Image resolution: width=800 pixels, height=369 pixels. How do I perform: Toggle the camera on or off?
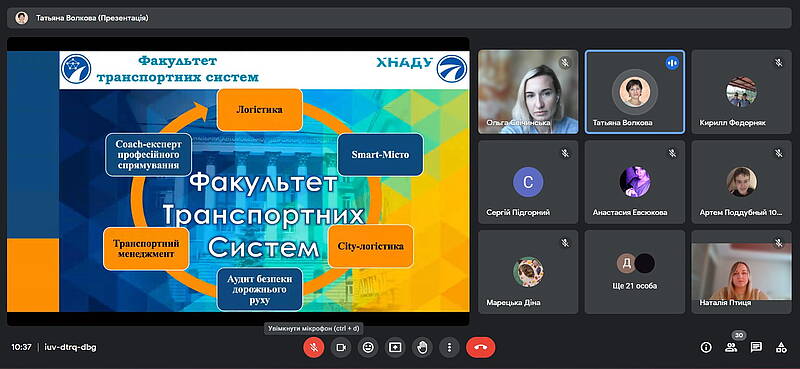[341, 348]
